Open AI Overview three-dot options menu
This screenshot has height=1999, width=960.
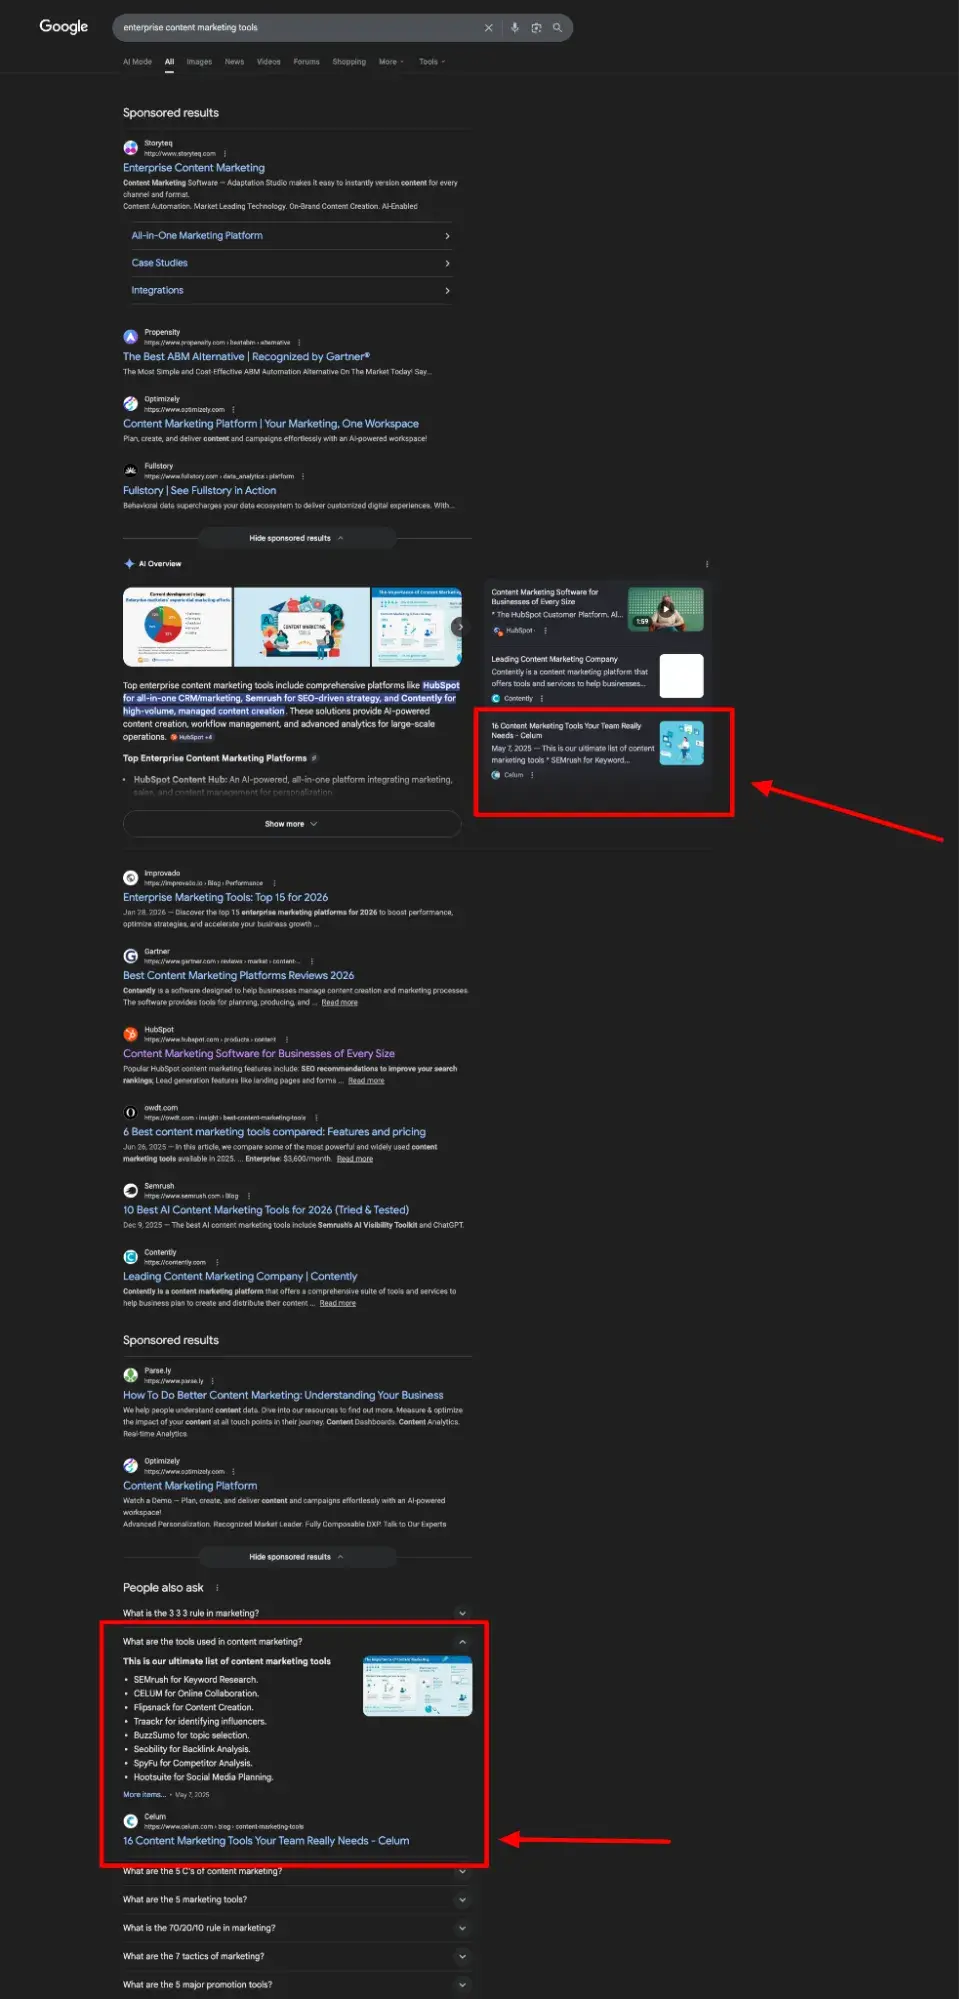tap(707, 564)
